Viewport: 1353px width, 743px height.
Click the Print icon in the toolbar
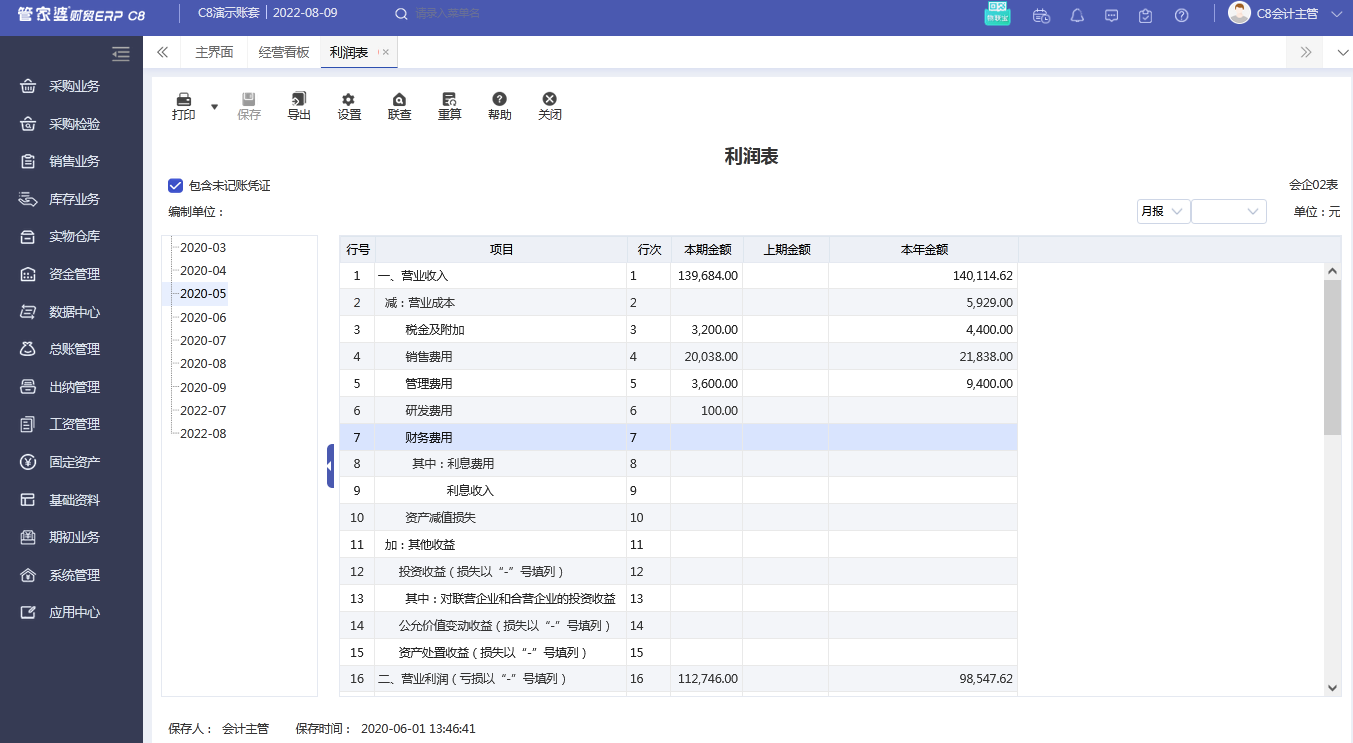(183, 100)
